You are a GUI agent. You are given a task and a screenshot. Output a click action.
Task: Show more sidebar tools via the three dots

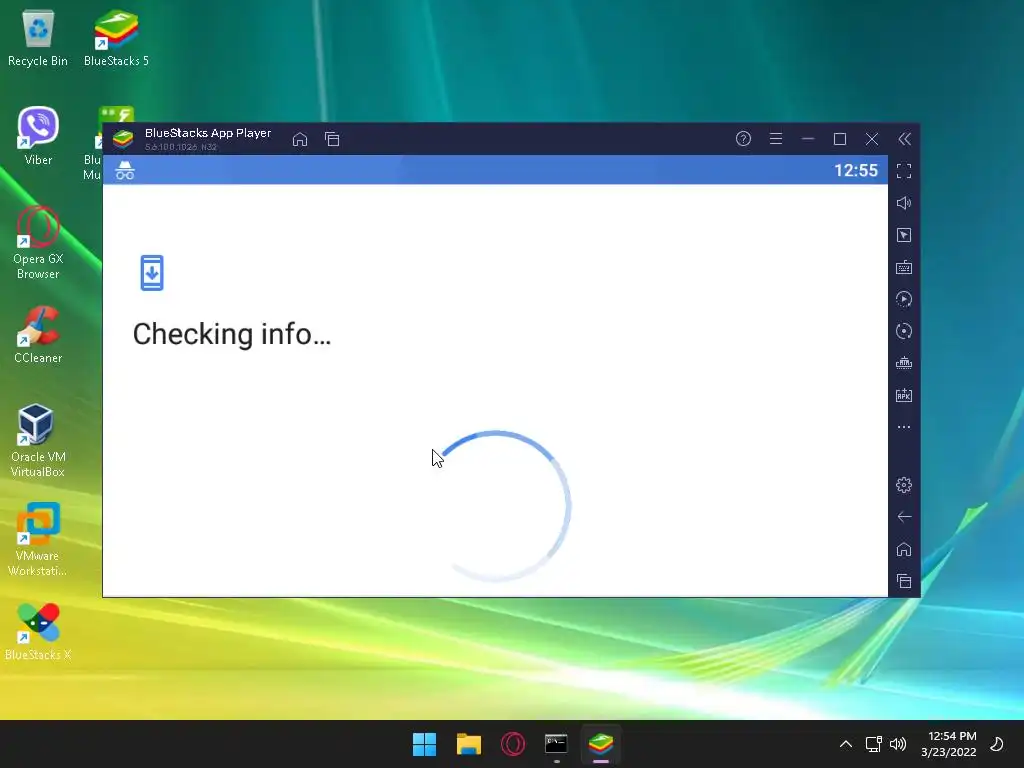pyautogui.click(x=904, y=427)
